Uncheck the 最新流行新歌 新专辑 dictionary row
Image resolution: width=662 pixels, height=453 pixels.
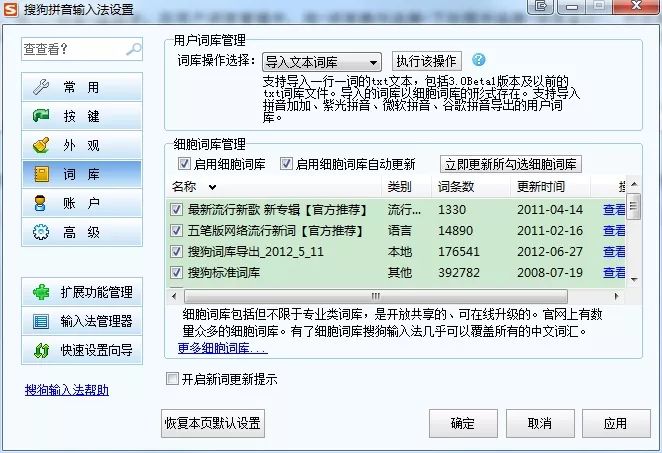[x=176, y=209]
